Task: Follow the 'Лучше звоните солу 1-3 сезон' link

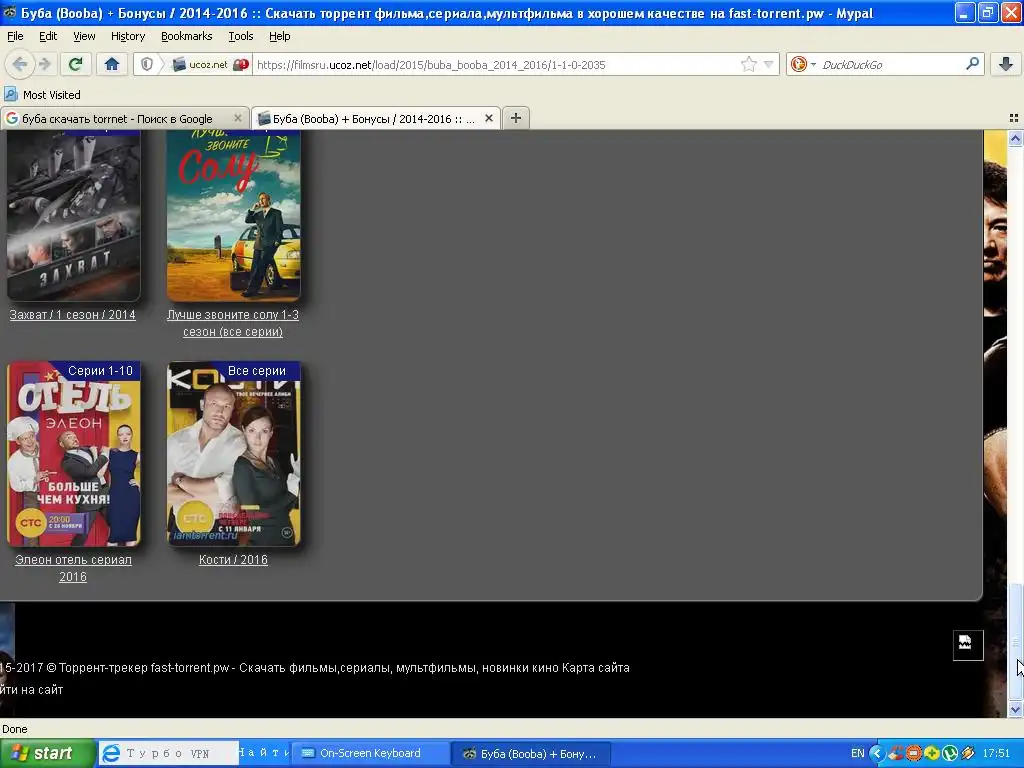Action: pyautogui.click(x=232, y=323)
